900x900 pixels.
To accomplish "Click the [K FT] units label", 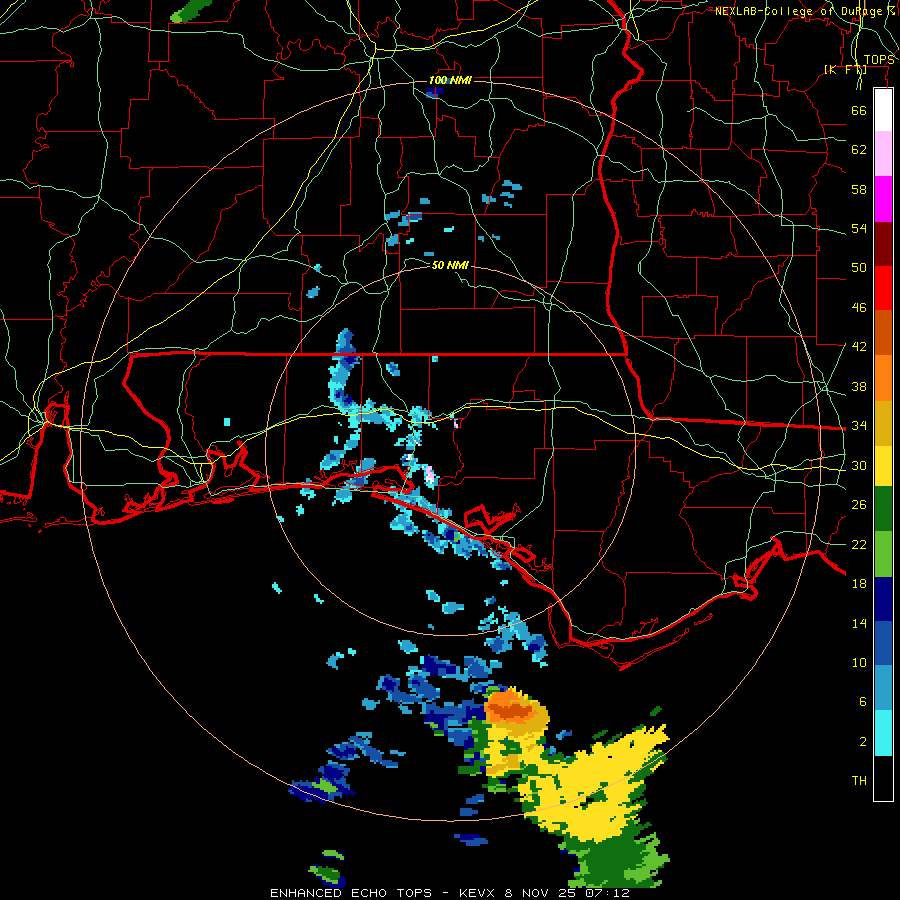I will point(845,69).
